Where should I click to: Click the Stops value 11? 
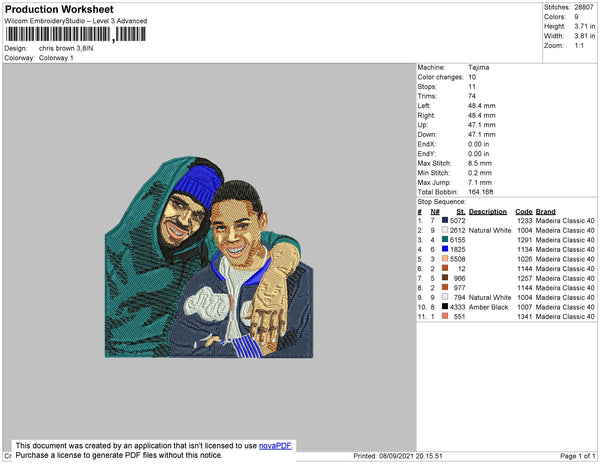tap(472, 87)
